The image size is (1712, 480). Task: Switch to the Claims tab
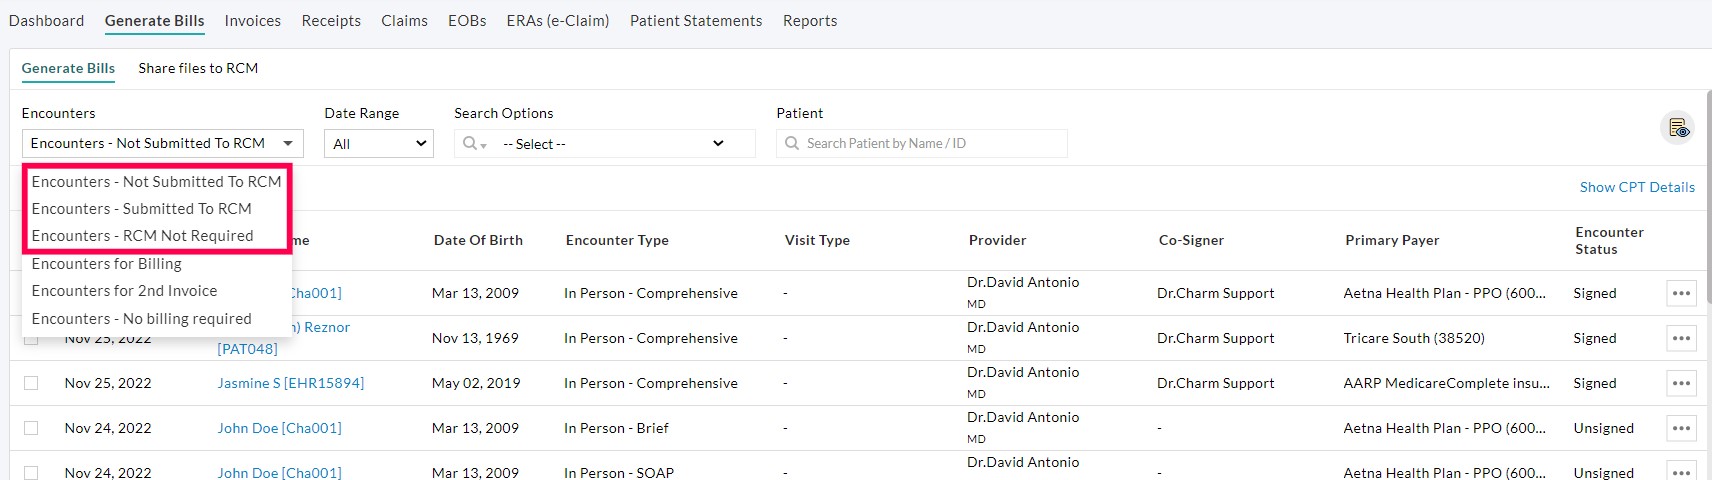coord(404,21)
